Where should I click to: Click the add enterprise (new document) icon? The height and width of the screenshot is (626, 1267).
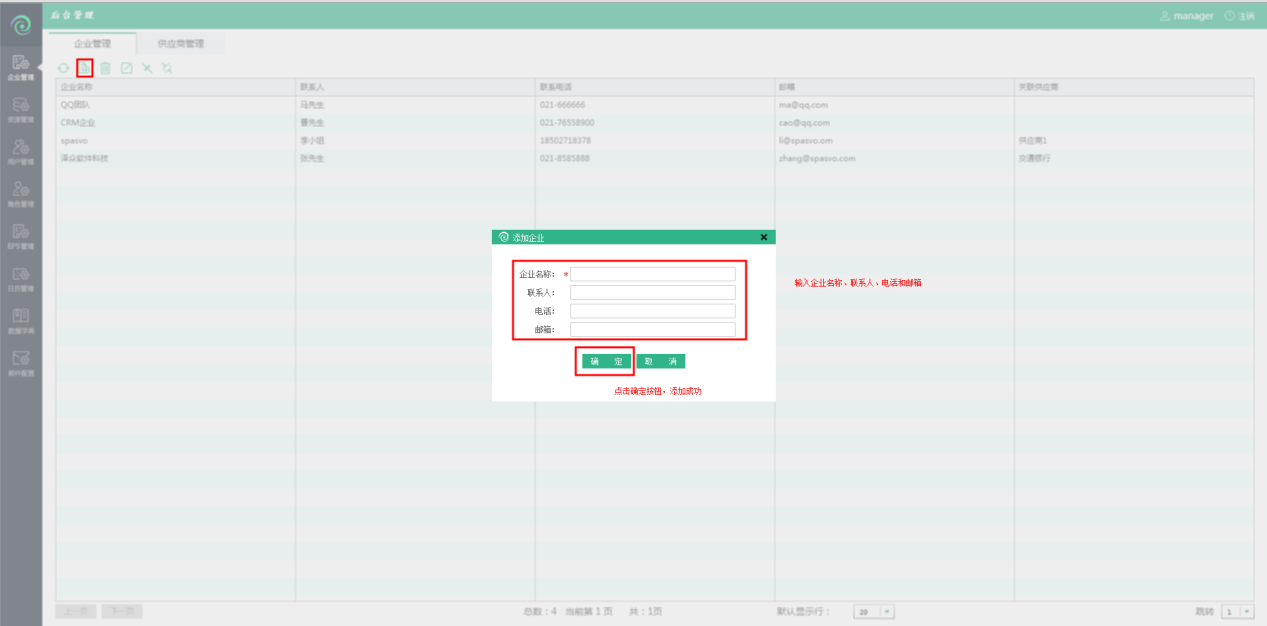tap(85, 68)
